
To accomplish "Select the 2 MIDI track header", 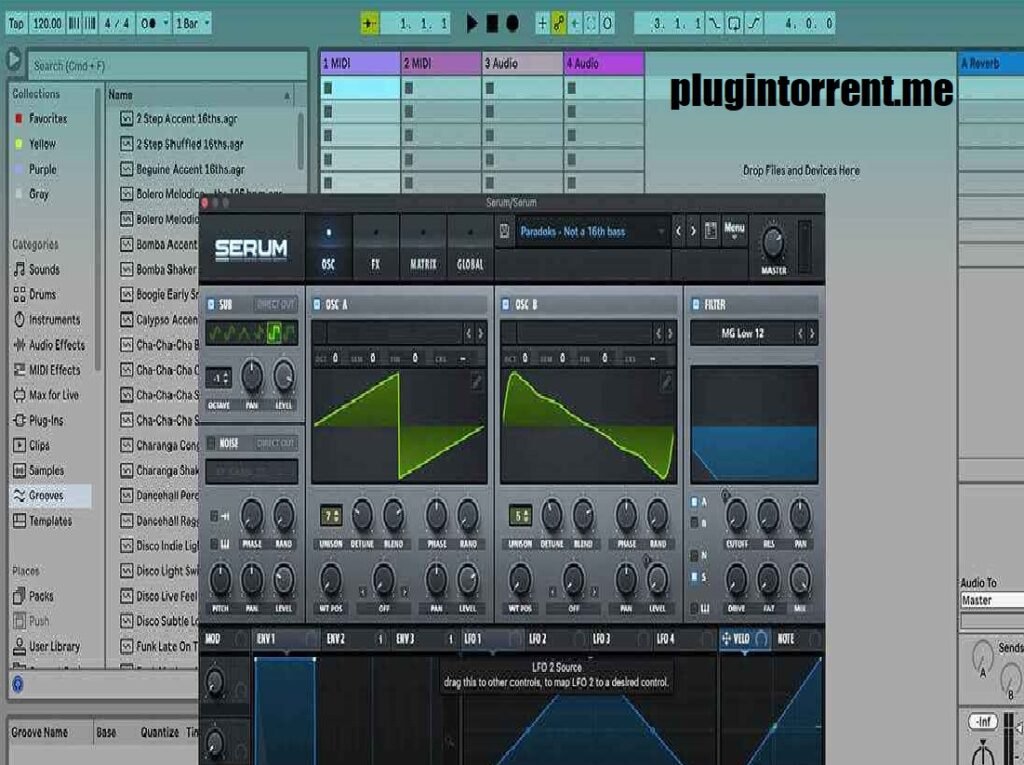I will click(441, 63).
